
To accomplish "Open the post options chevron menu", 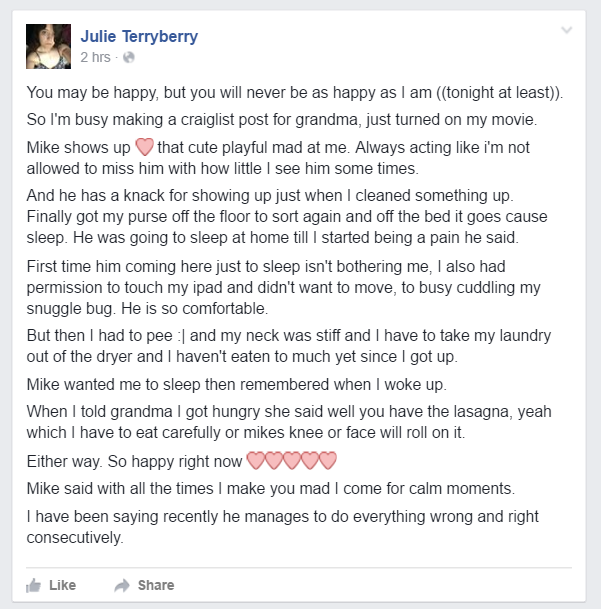I will tap(567, 30).
